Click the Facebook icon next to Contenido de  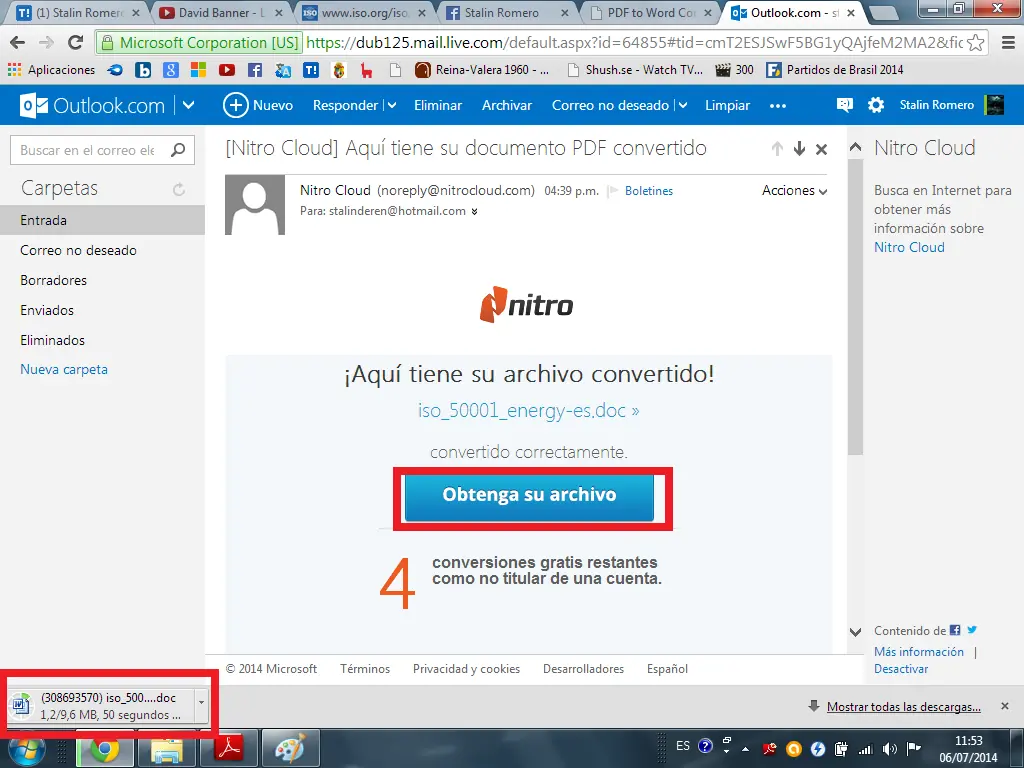[955, 630]
